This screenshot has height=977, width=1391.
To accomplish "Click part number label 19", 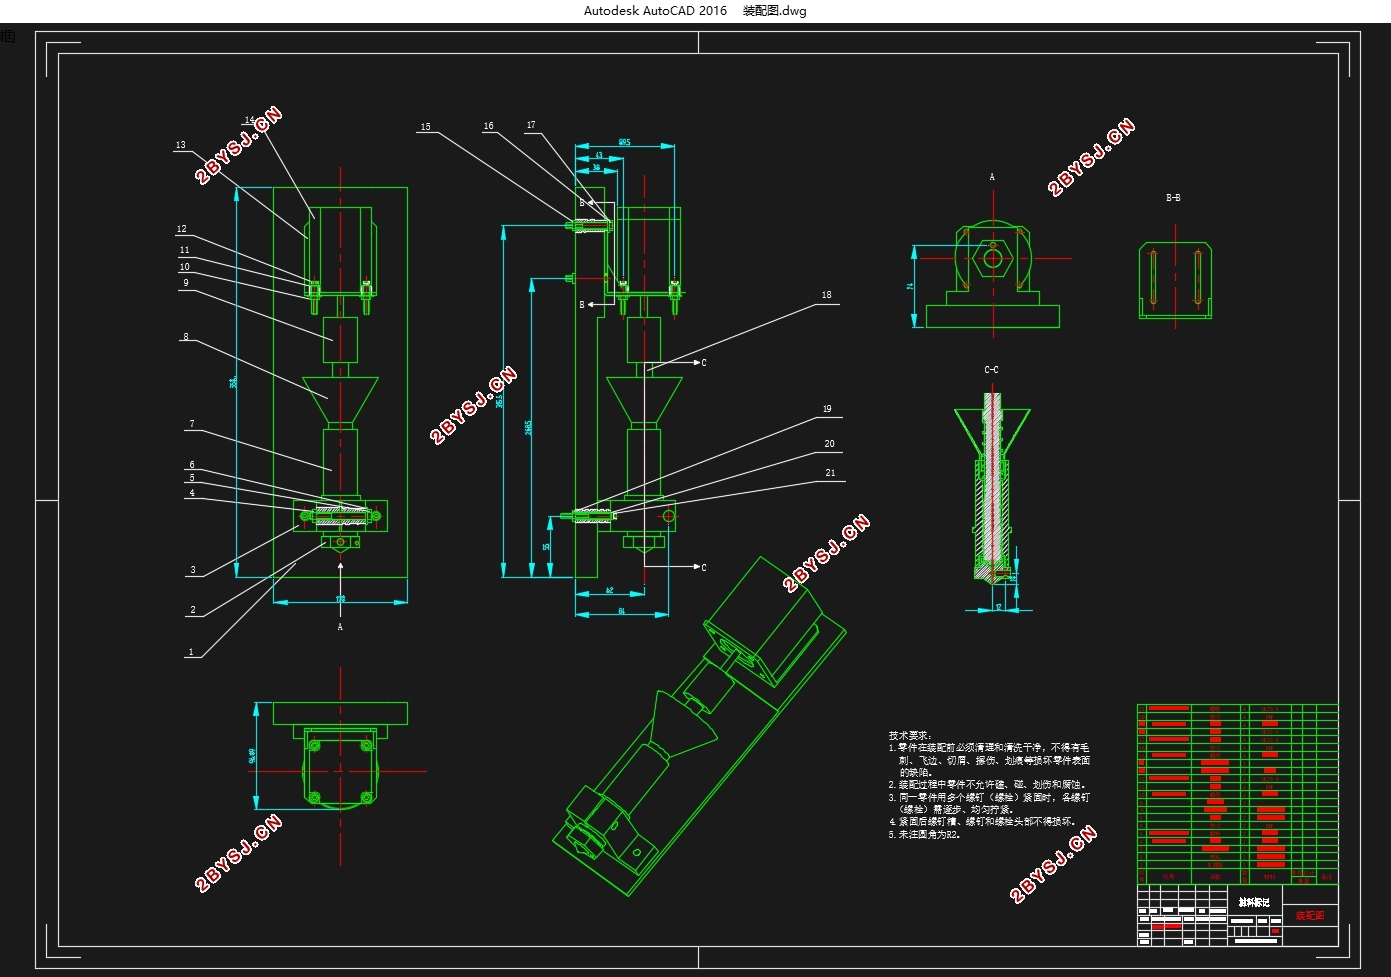I will tap(827, 409).
